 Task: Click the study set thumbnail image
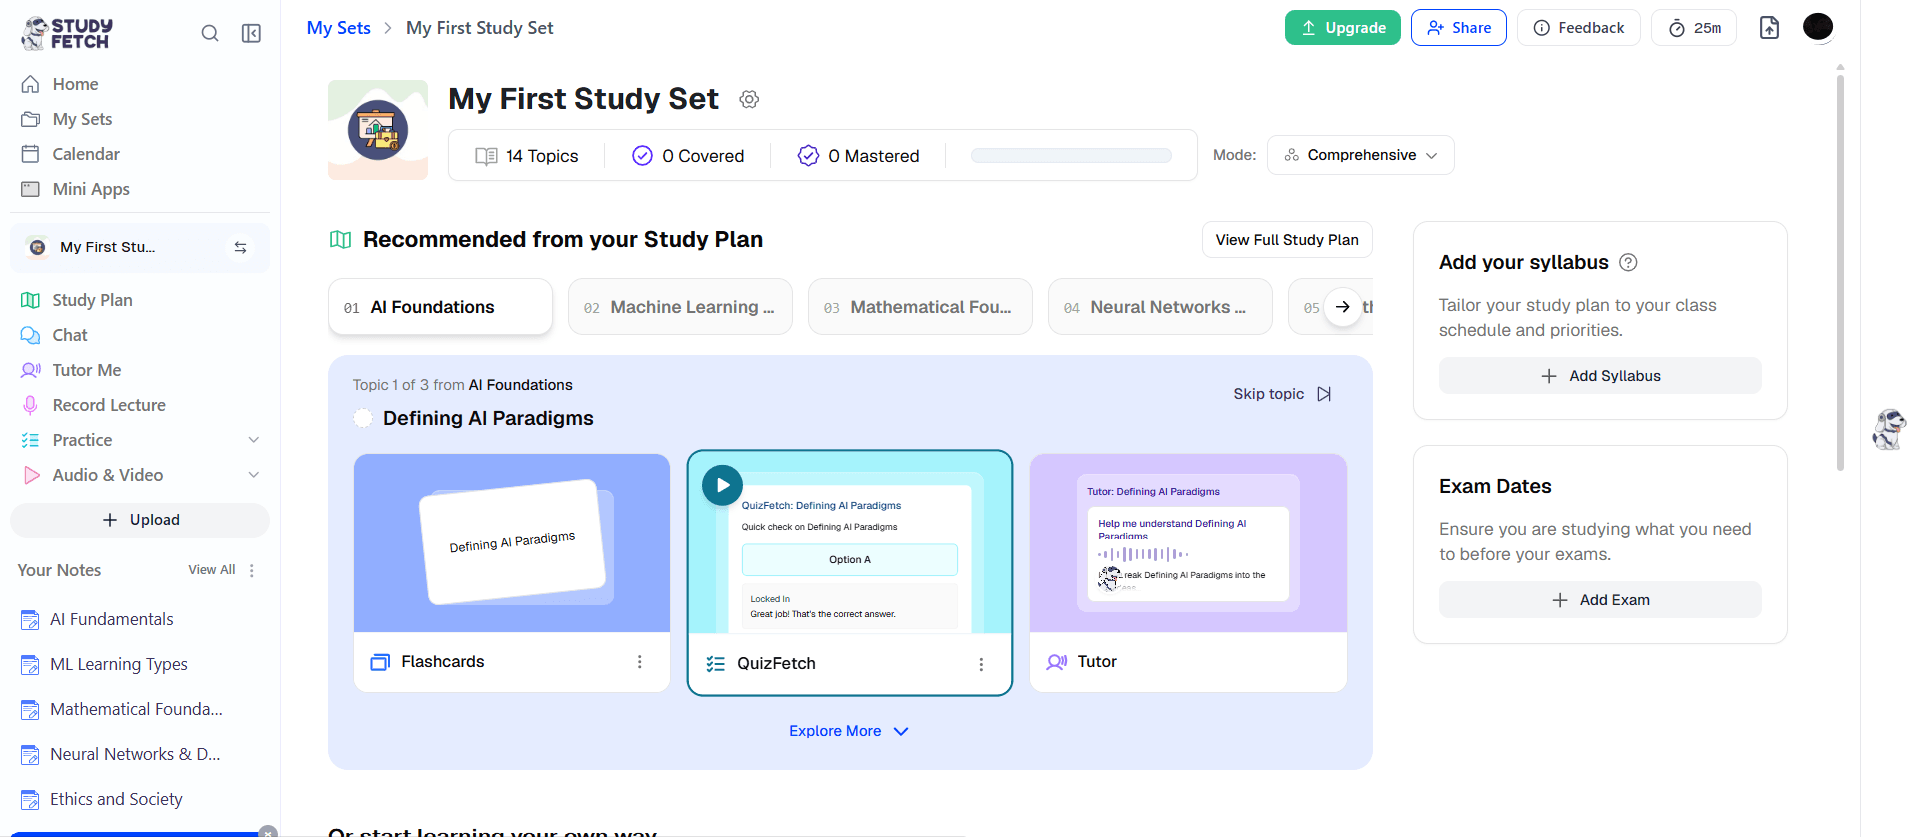(378, 130)
